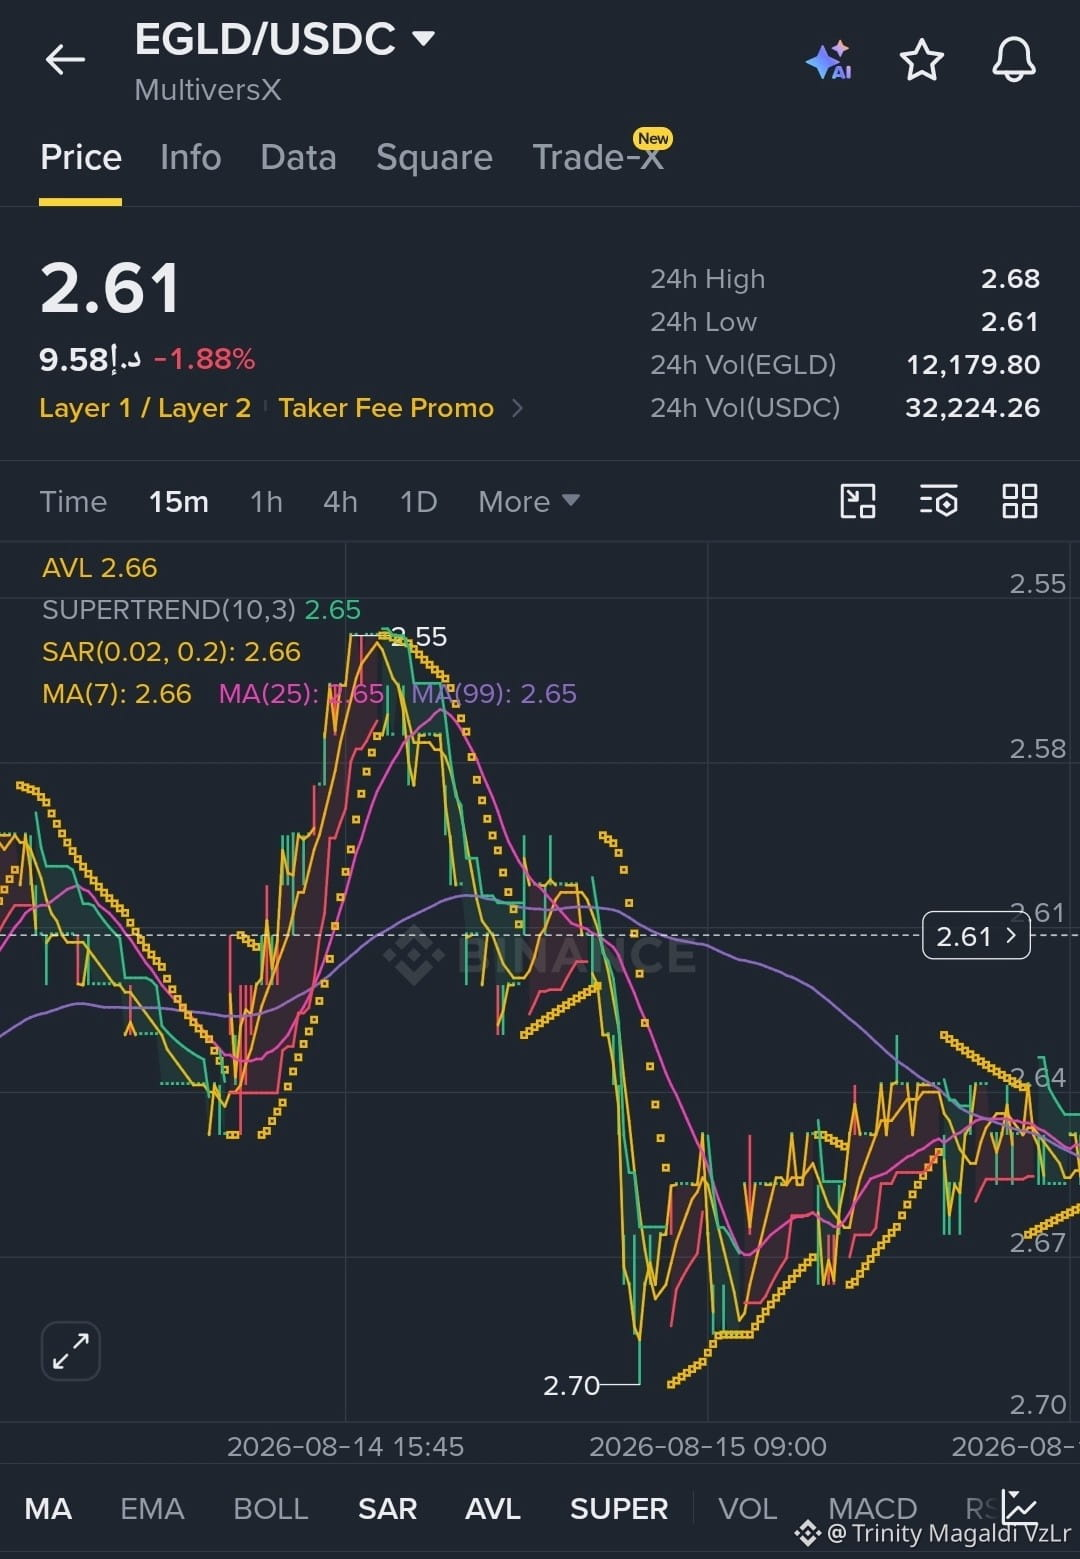Viewport: 1080px width, 1559px height.
Task: Tap the 2026-08-14 15:45 time axis label
Action: pos(346,1446)
